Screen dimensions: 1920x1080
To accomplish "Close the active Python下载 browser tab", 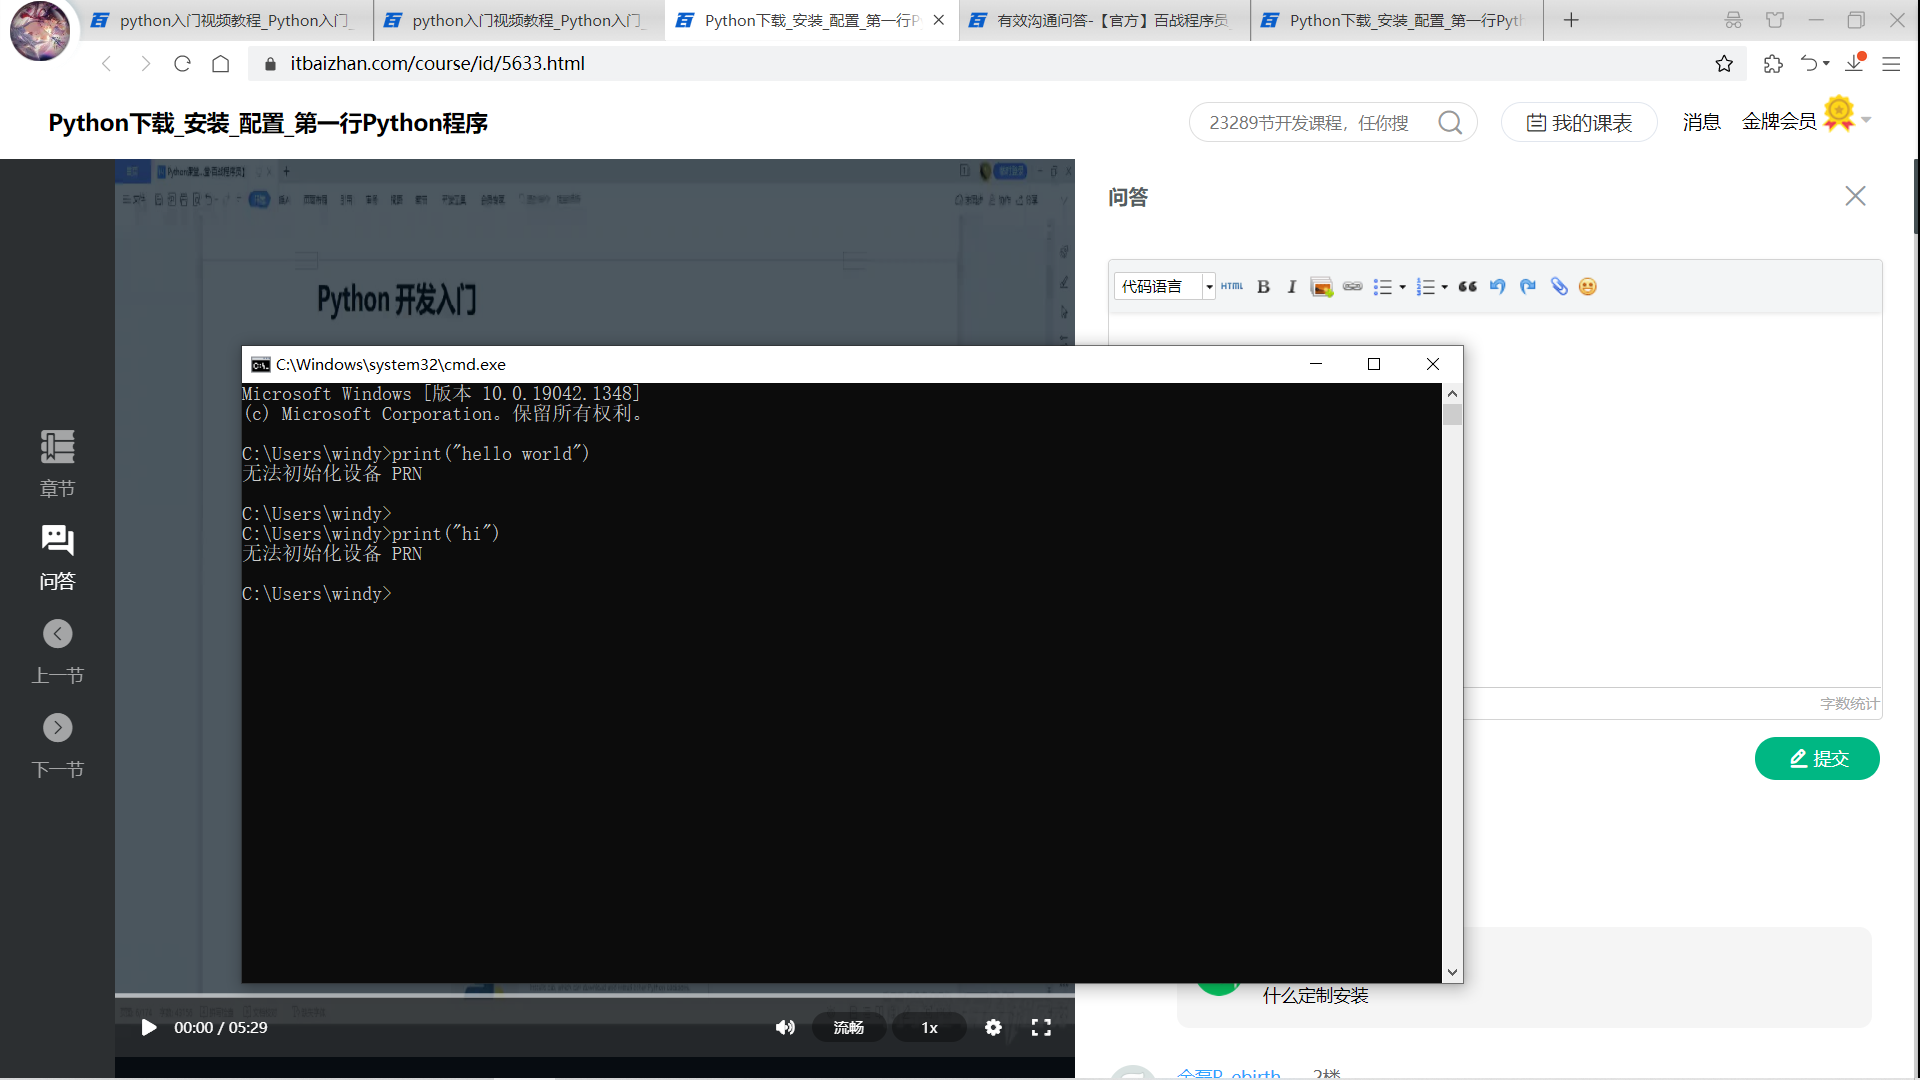I will coord(938,20).
